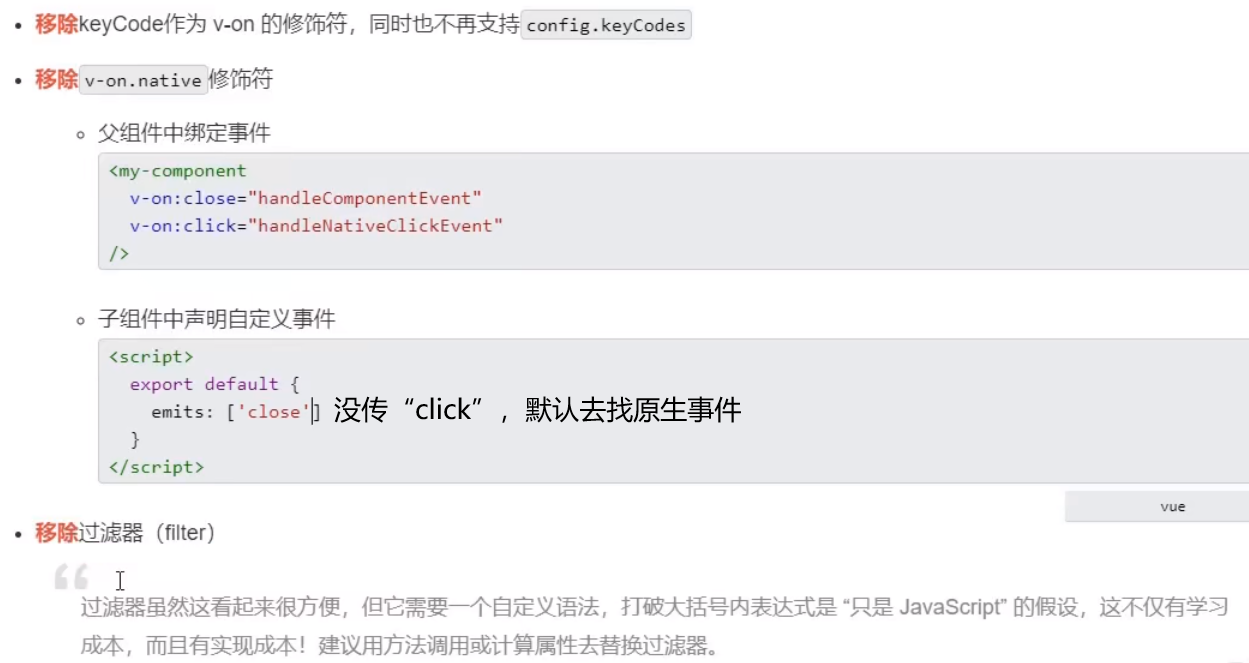
Task: Click the annotation text 没传 "click"
Action: click(x=415, y=410)
